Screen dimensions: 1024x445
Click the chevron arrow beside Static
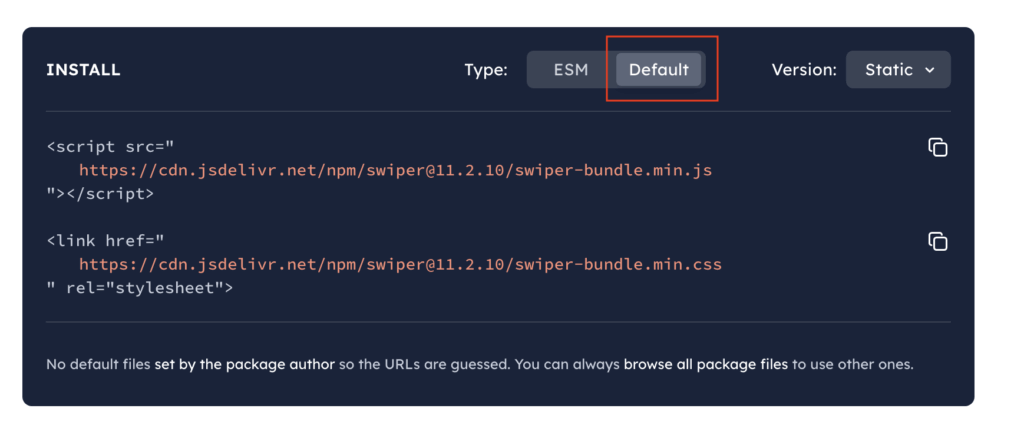click(930, 70)
